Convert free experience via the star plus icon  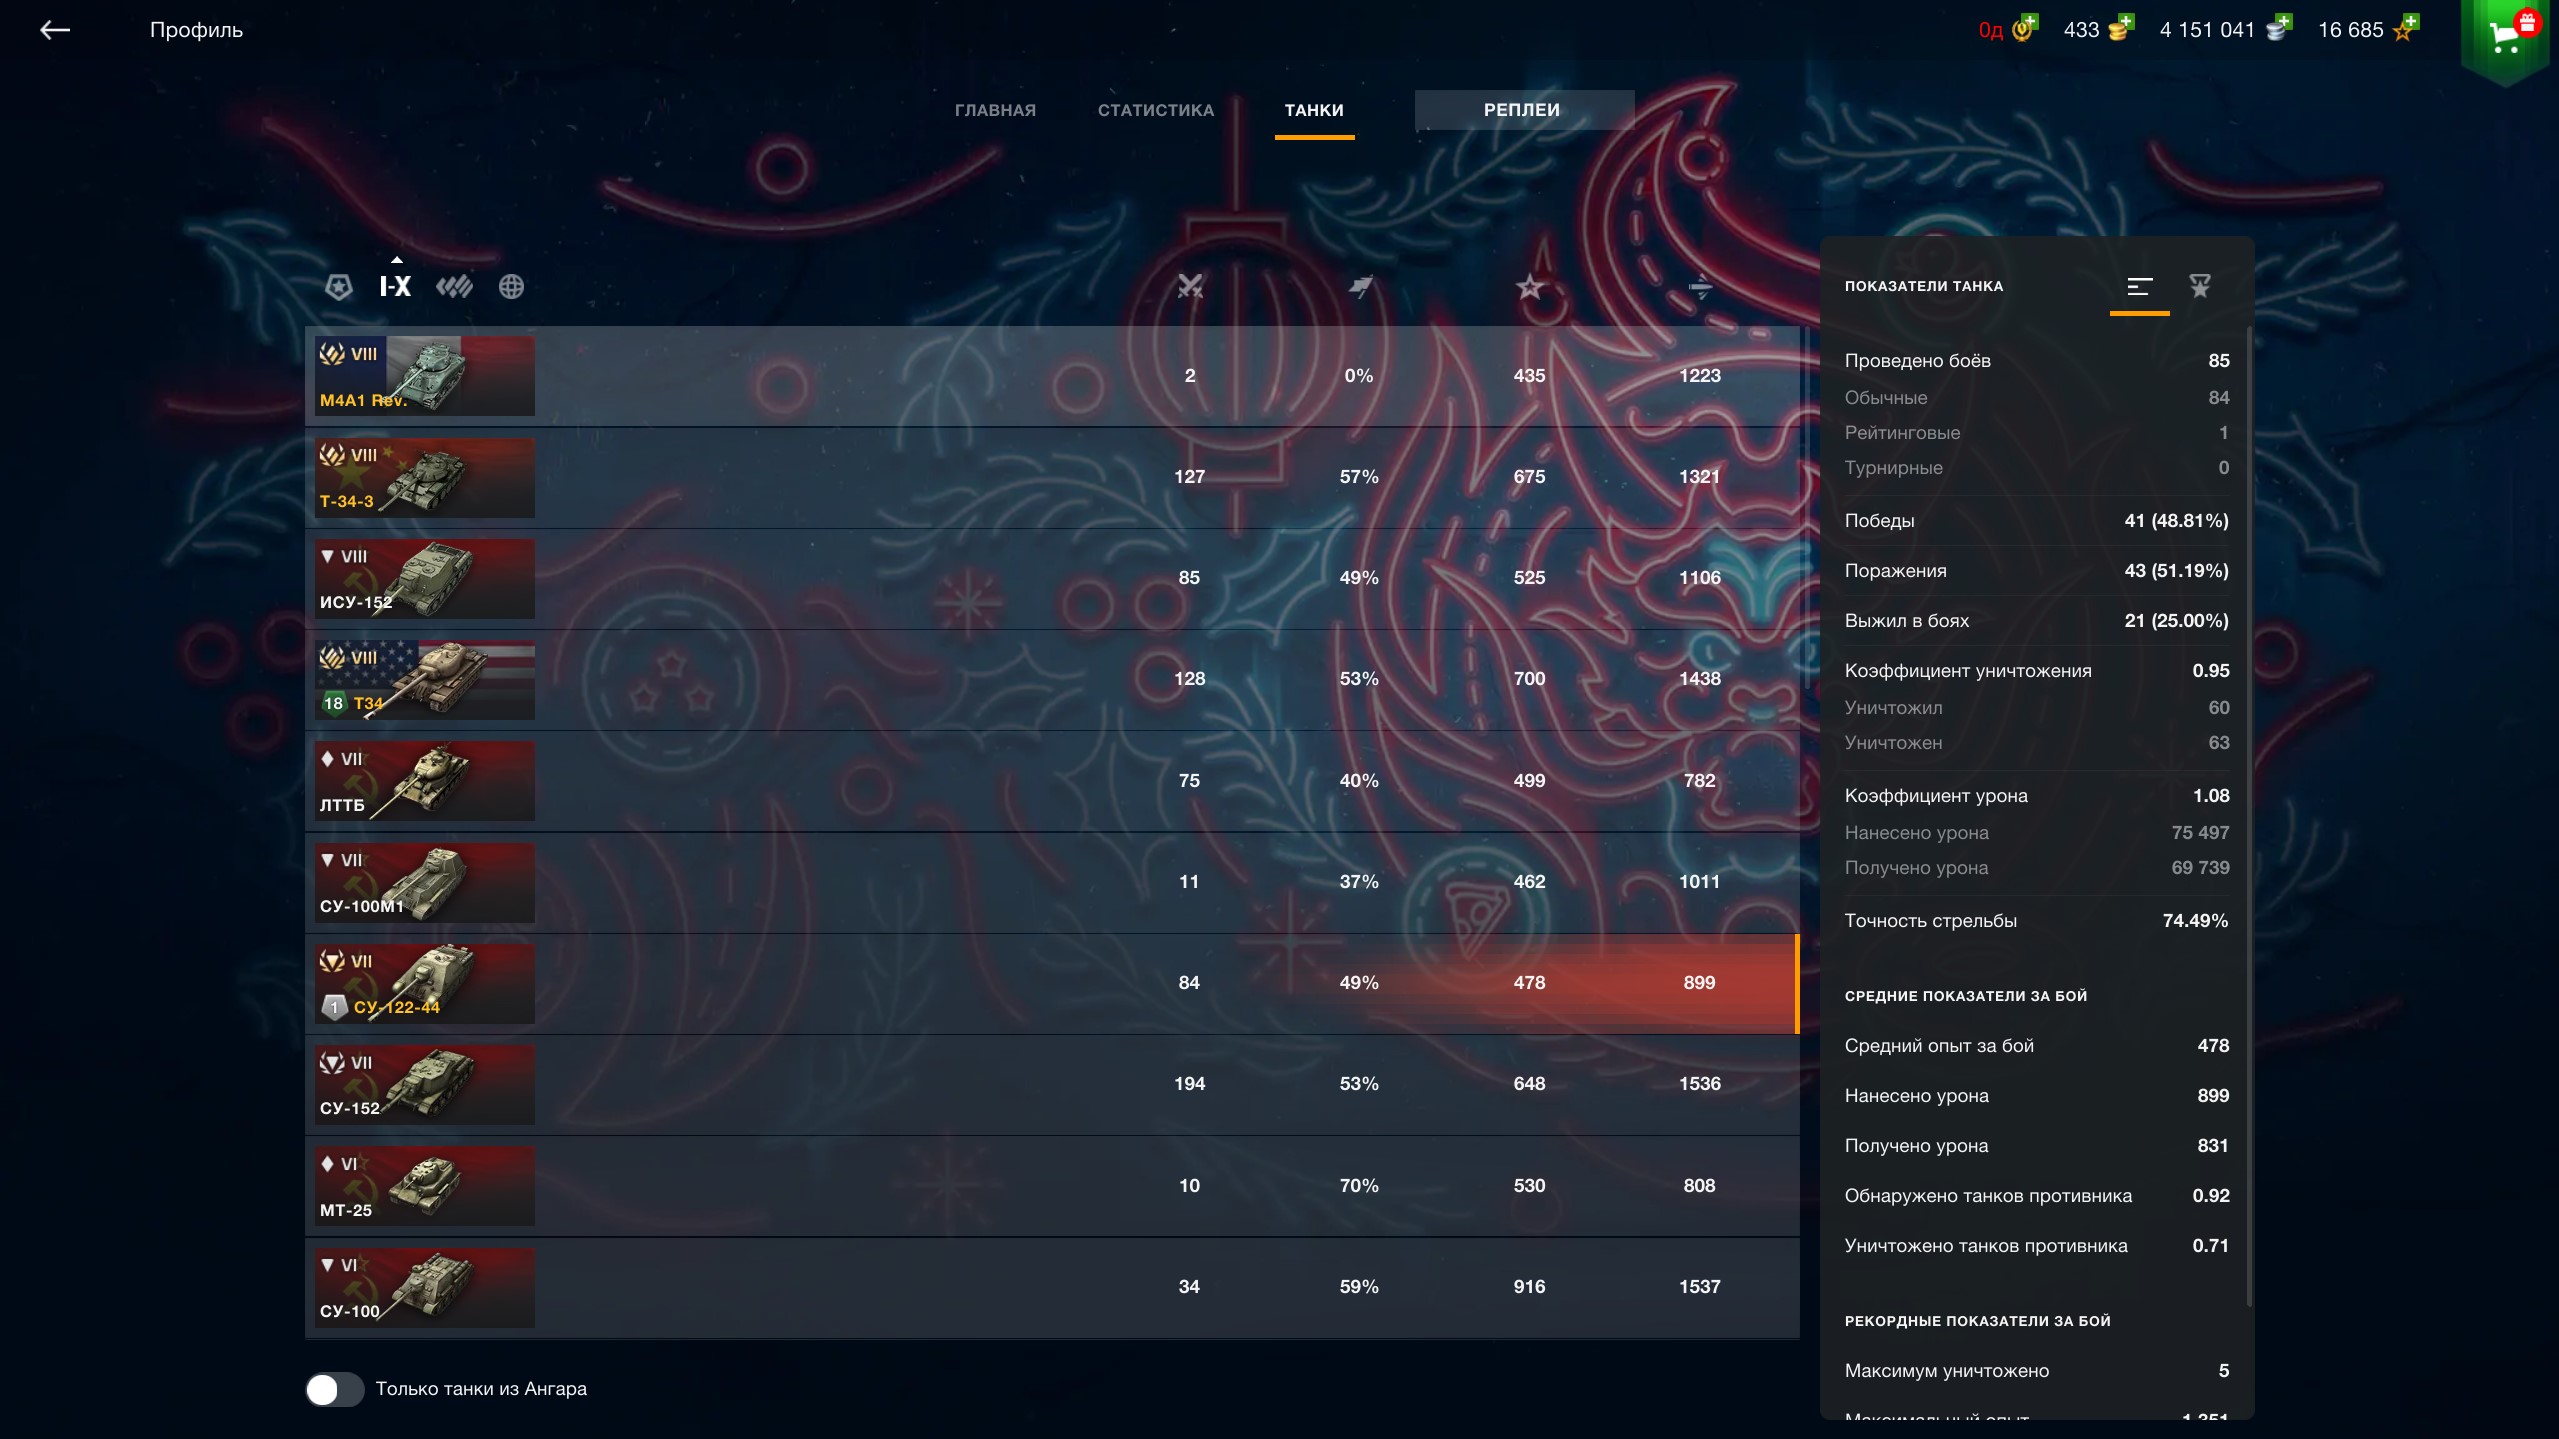[2405, 27]
